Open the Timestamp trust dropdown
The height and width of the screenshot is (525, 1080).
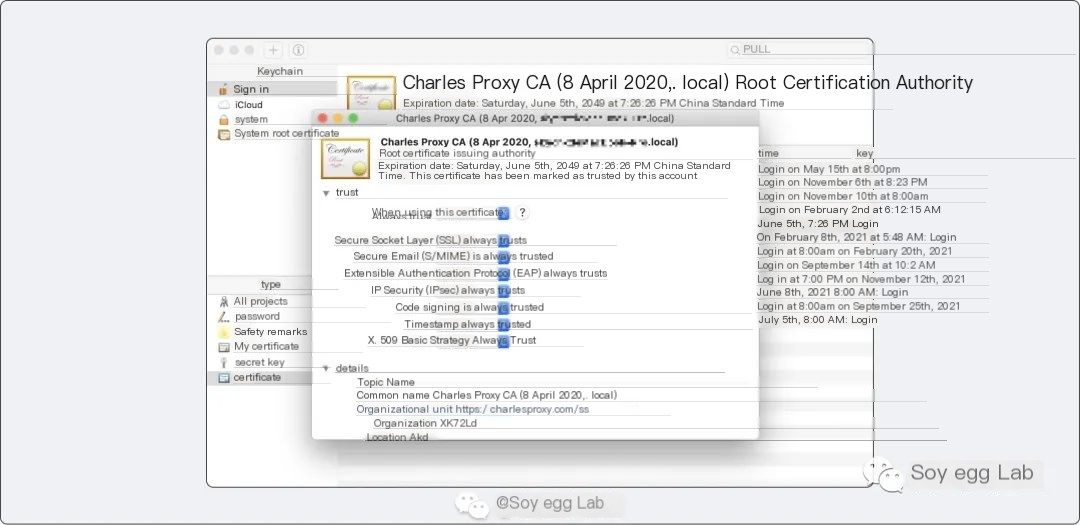503,324
